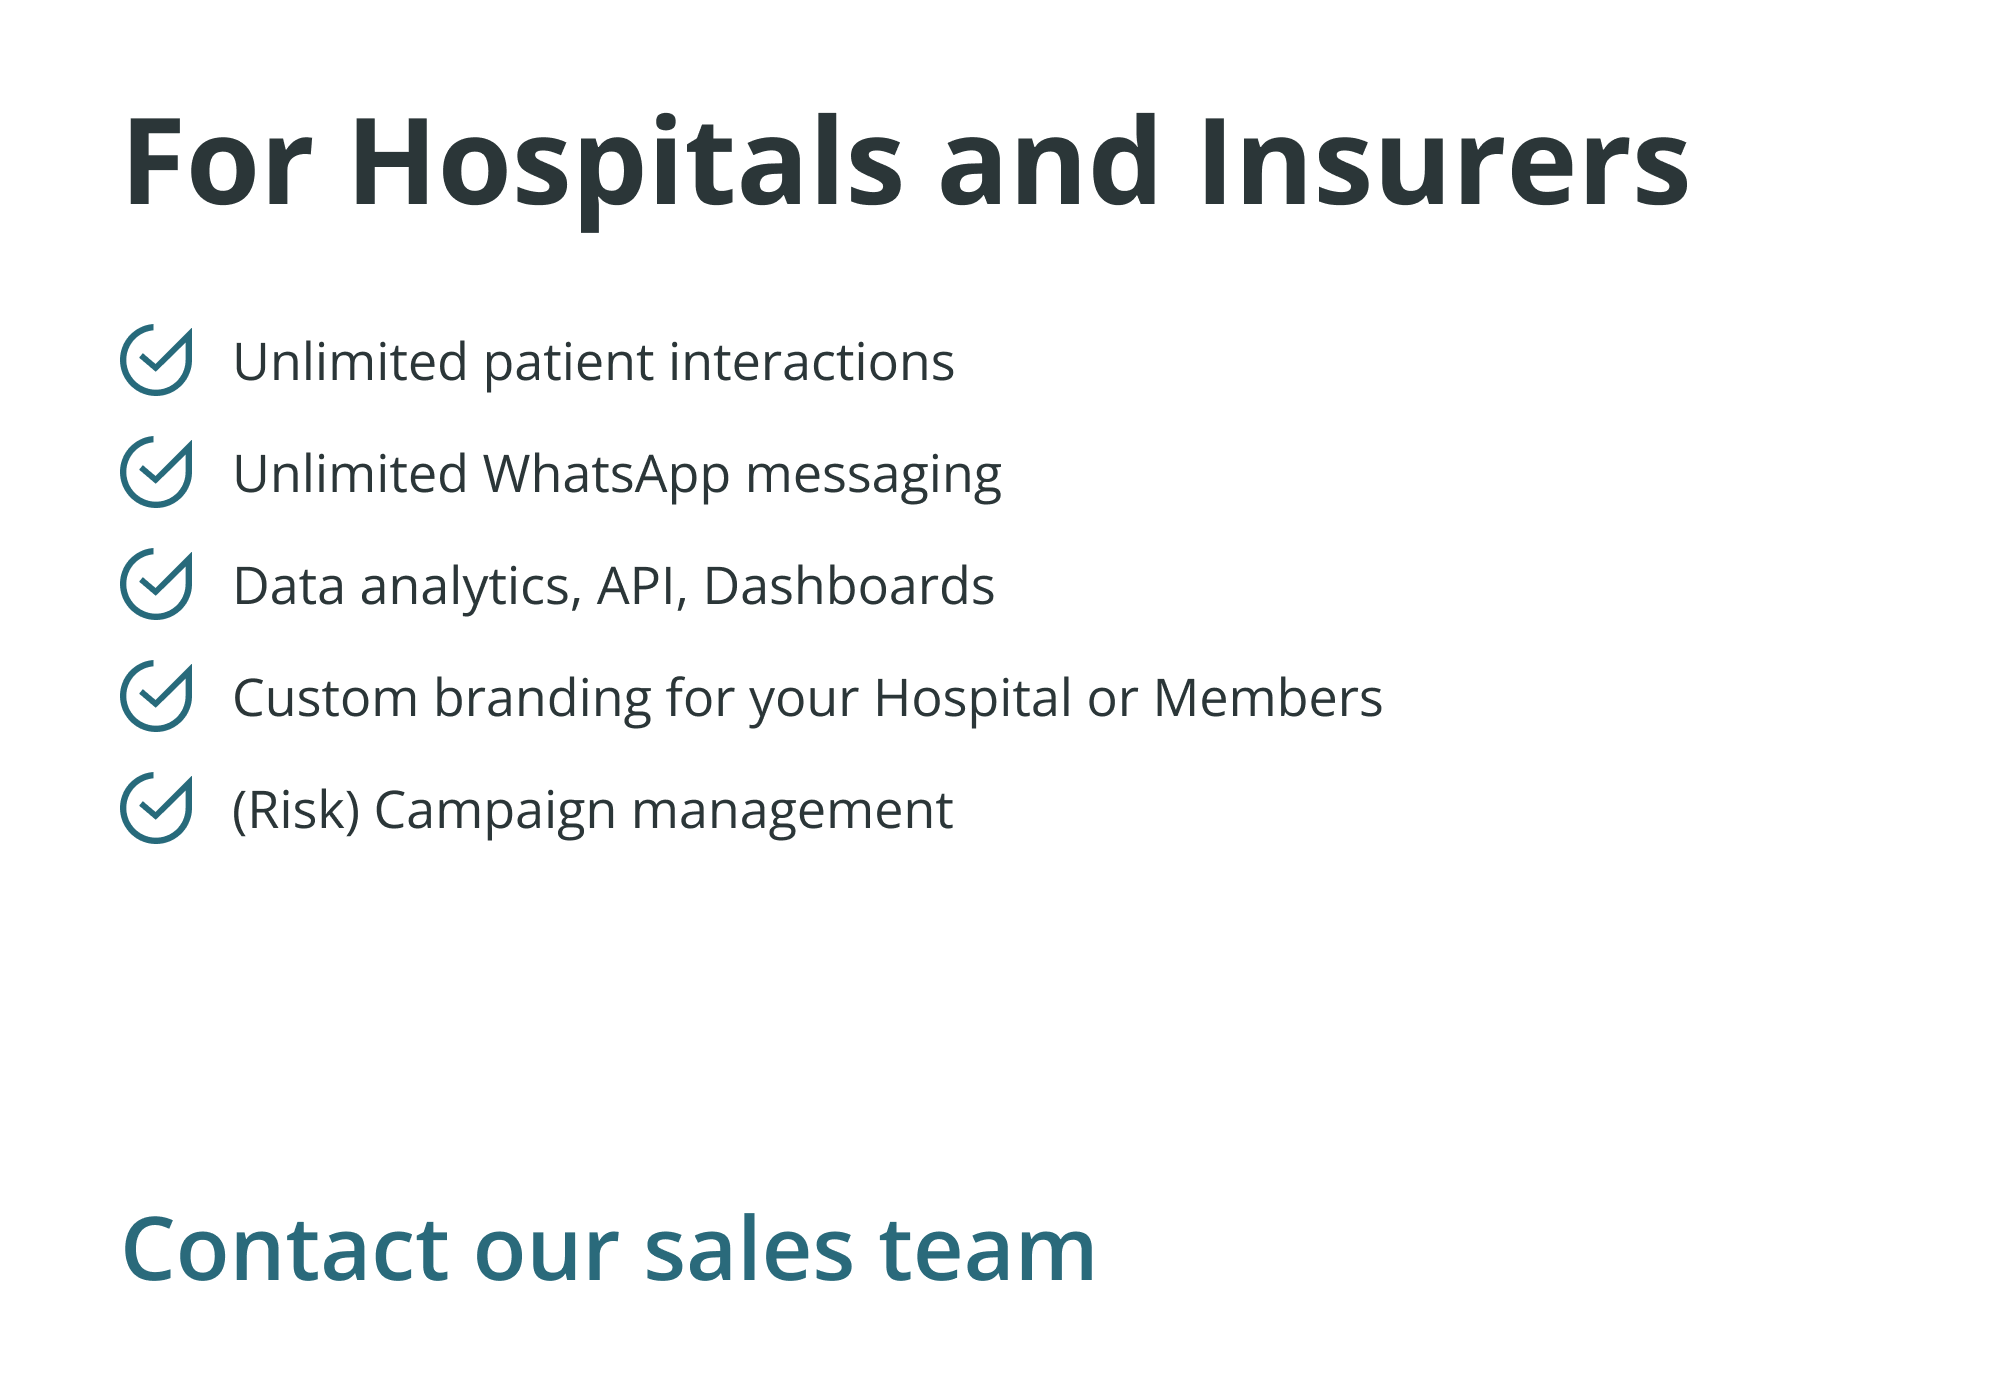The width and height of the screenshot is (2000, 1400).
Task: Click the word WhatsApp in the feature list
Action: point(606,474)
